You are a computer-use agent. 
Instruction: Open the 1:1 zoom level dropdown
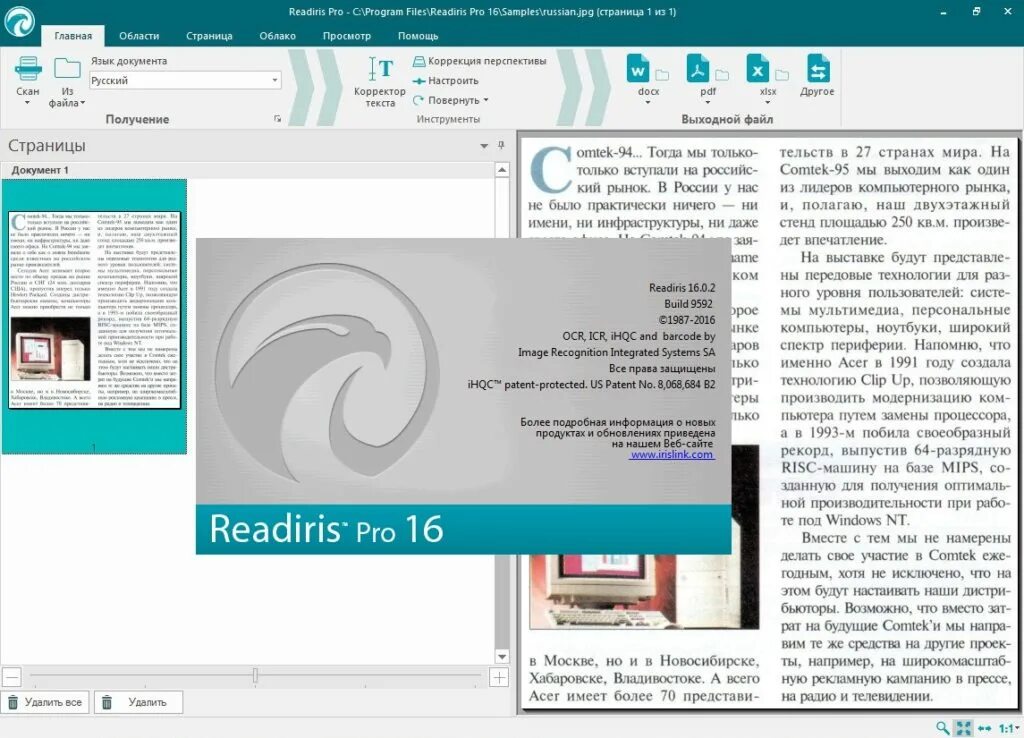tap(1009, 728)
